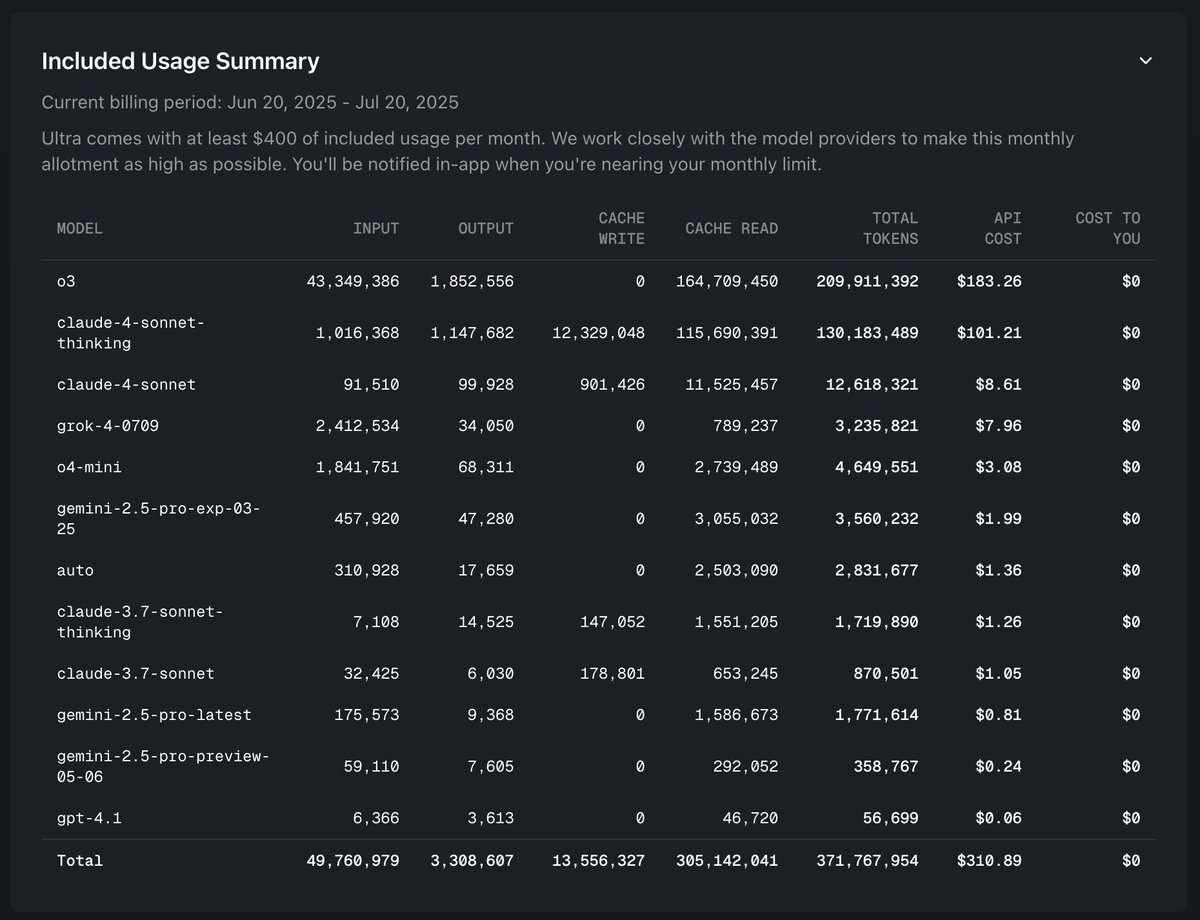1200x920 pixels.
Task: Click gpt-4.1 API cost $0.06
Action: (999, 818)
